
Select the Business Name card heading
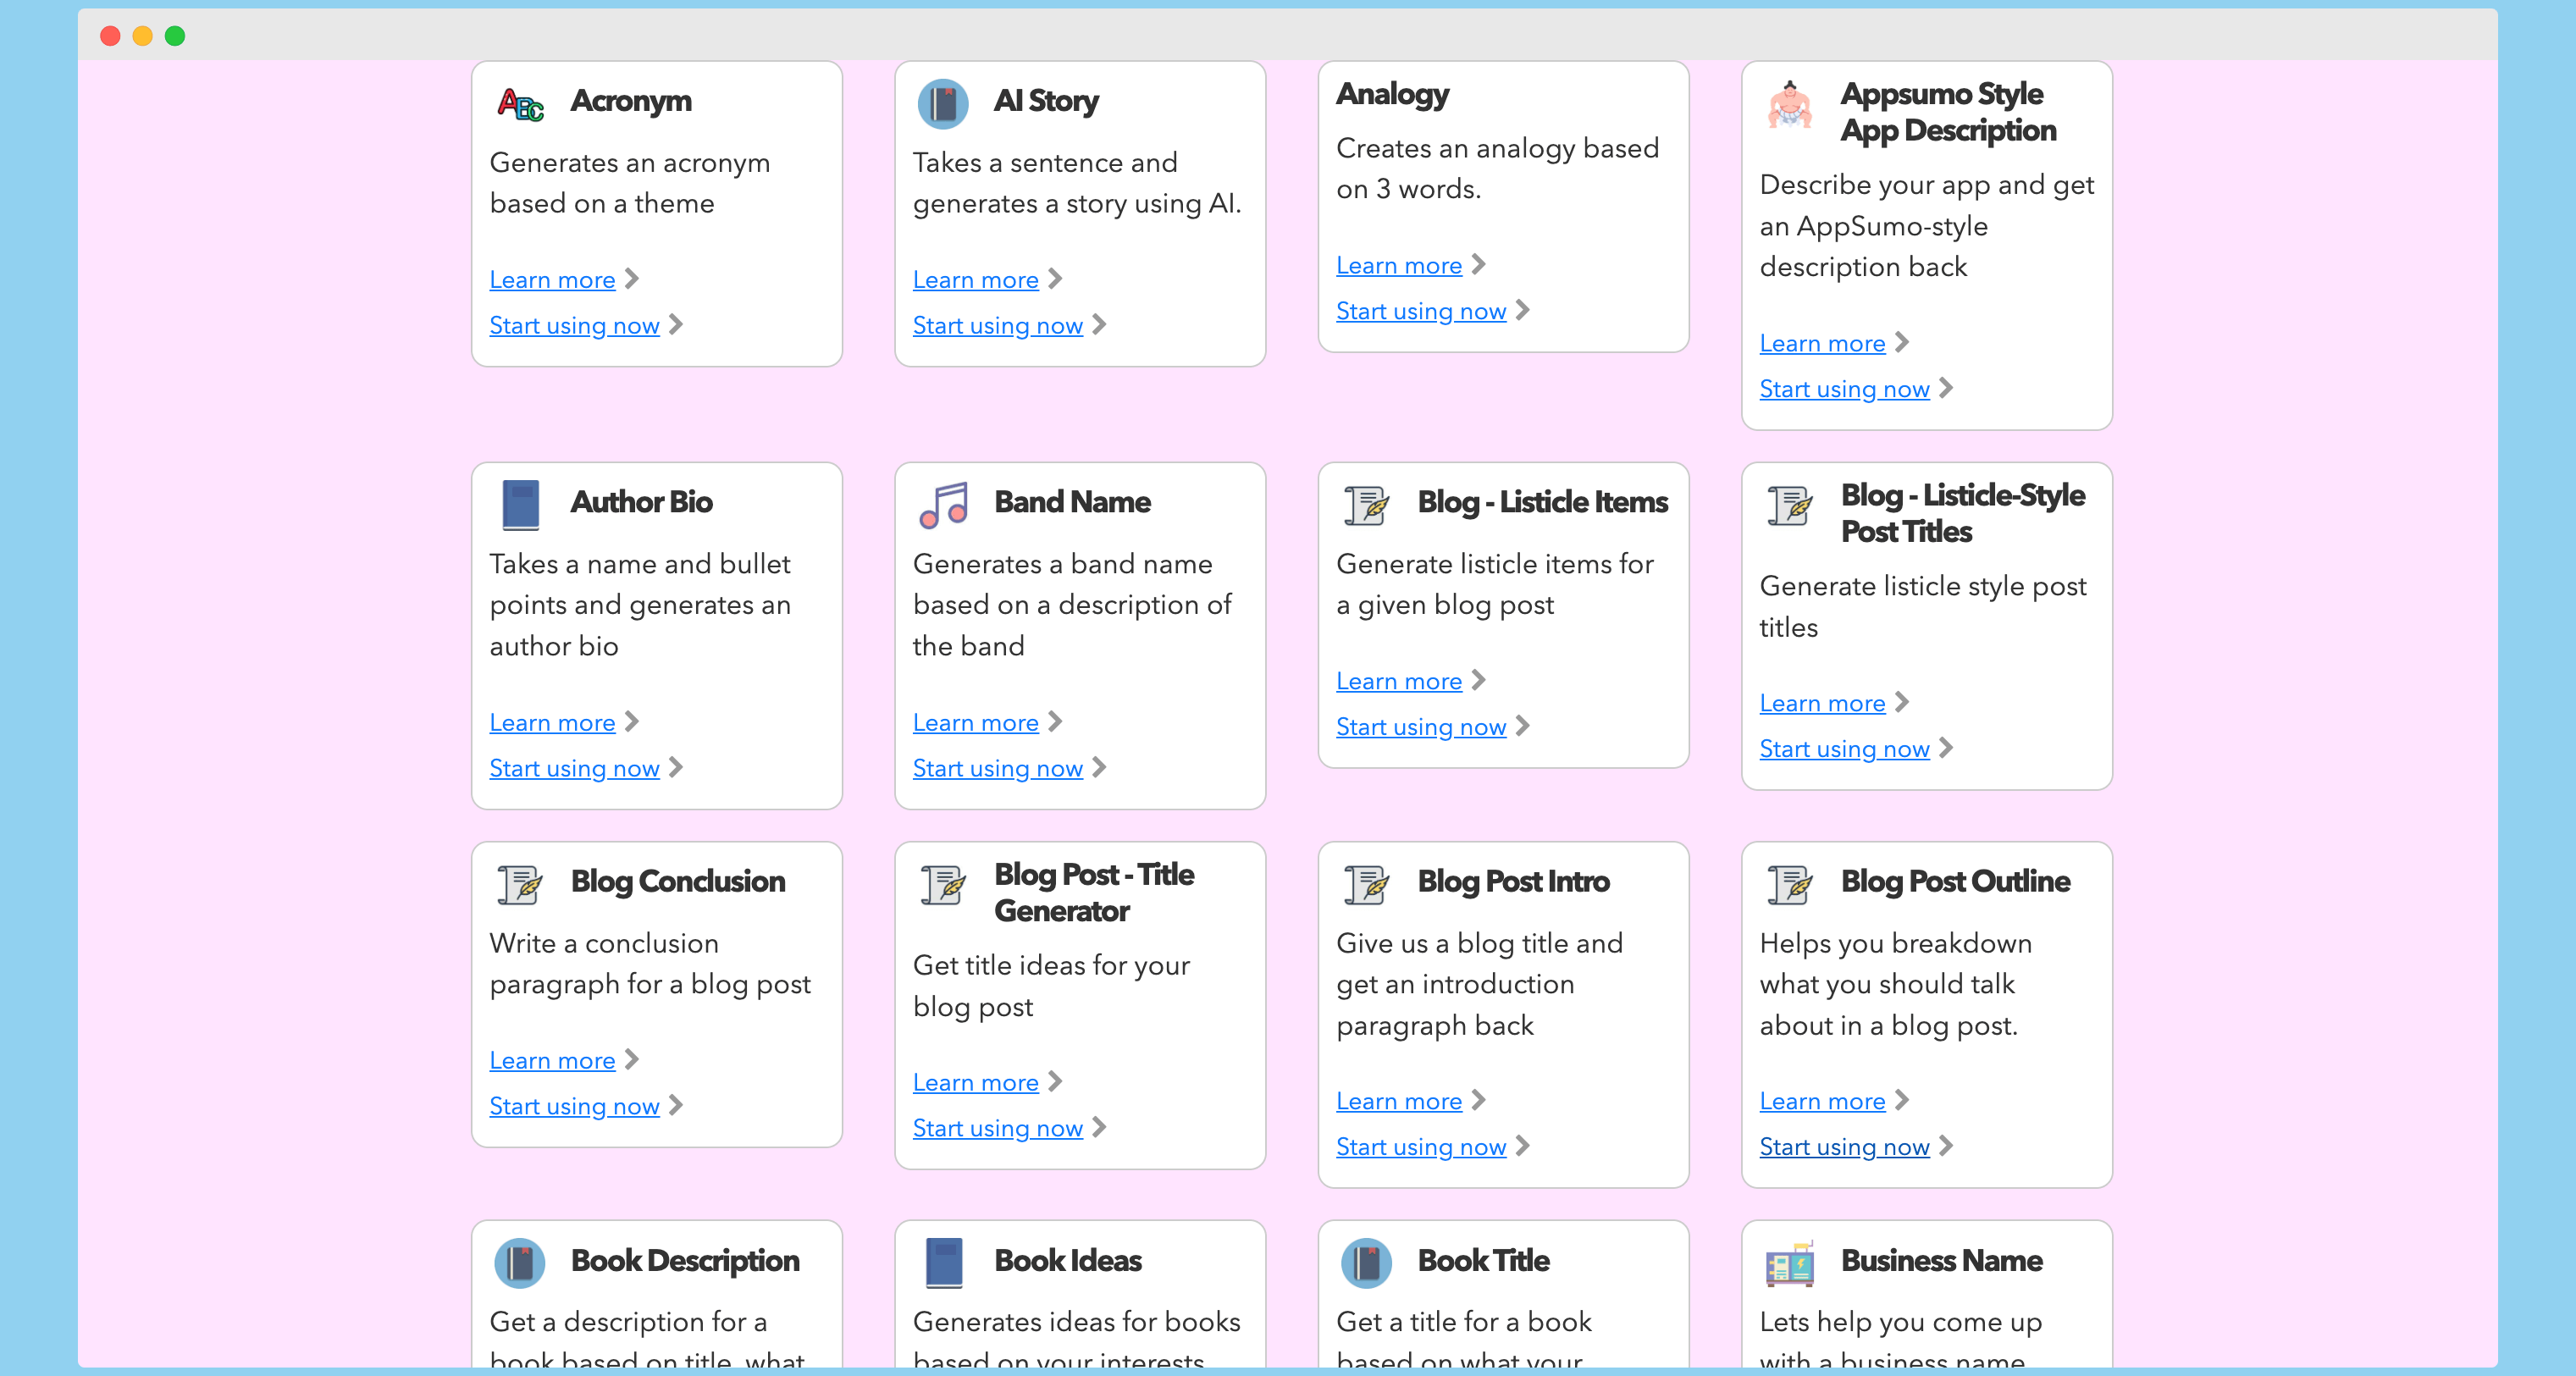coord(1941,1261)
